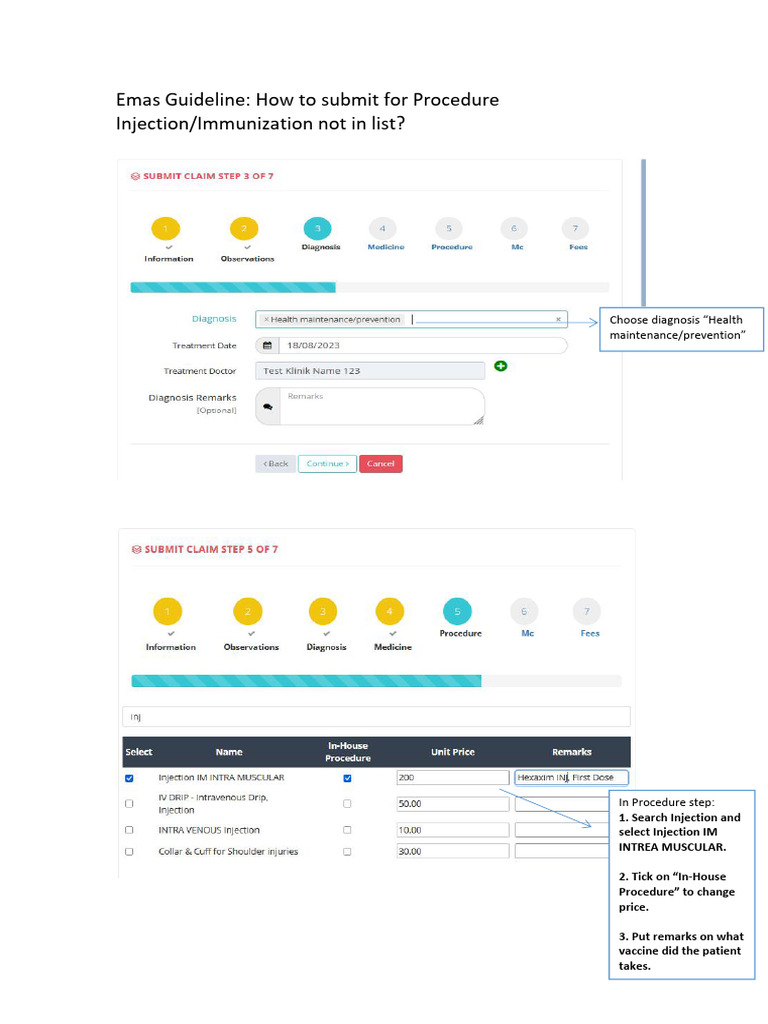768x1024 pixels.
Task: Untick Select checkbox for Injection IM INTRA MUSCULAR
Action: click(129, 778)
